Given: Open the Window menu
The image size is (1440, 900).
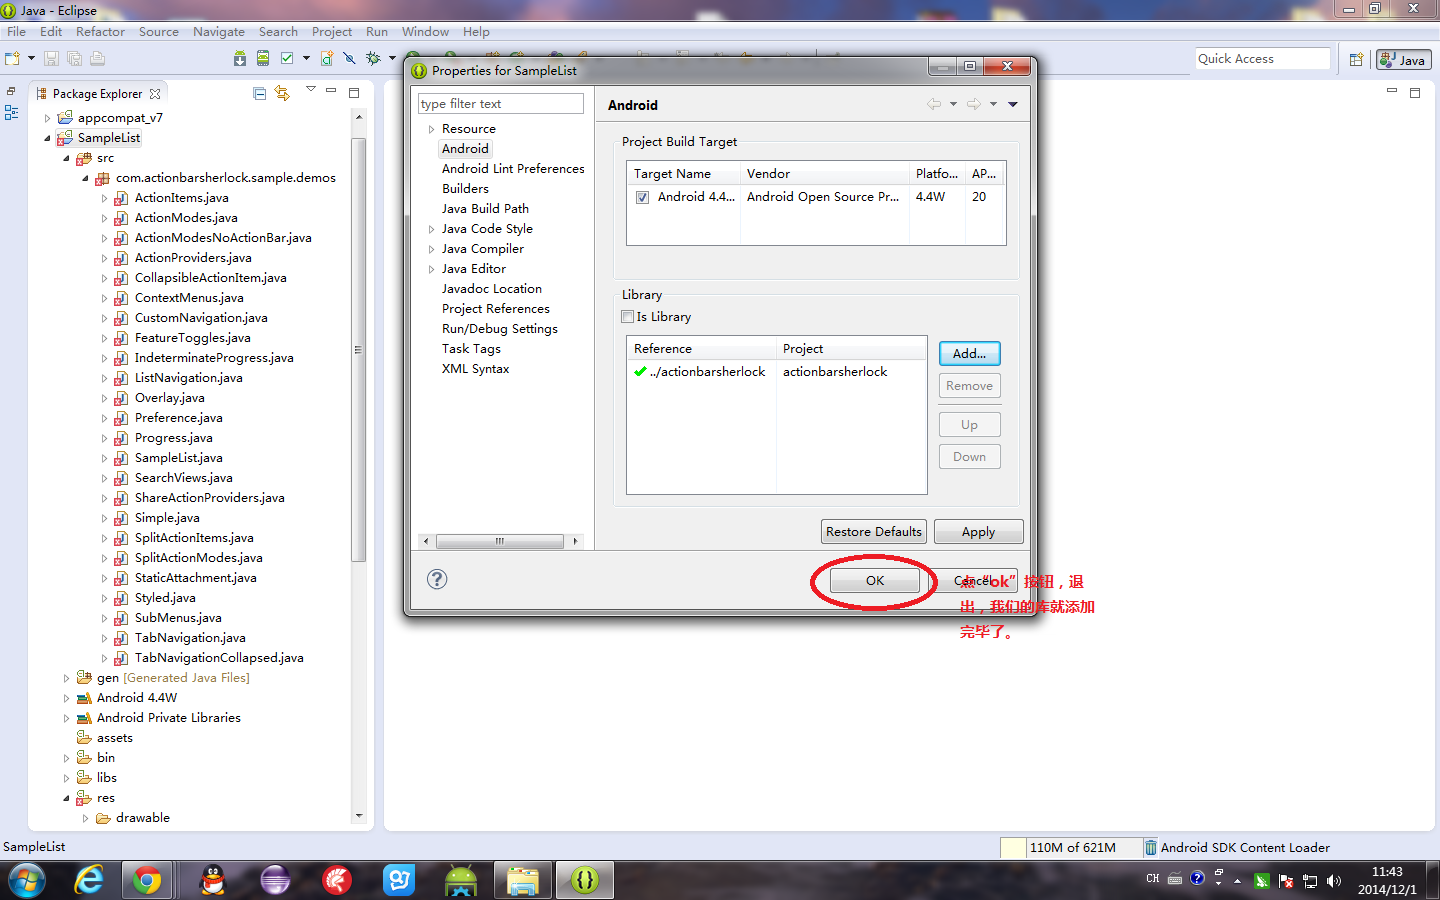Looking at the screenshot, I should coord(425,32).
